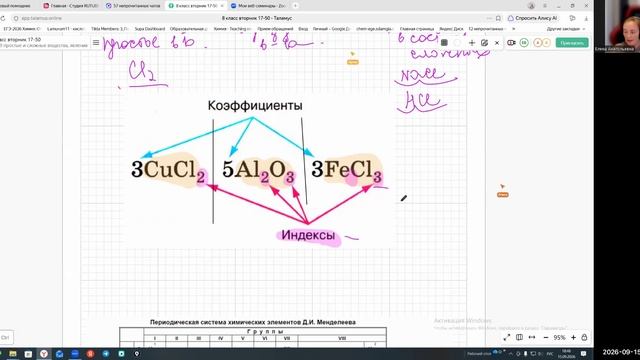640x360 pixels.
Task: Bookmark this page with bookmark icon
Action: click(498, 18)
